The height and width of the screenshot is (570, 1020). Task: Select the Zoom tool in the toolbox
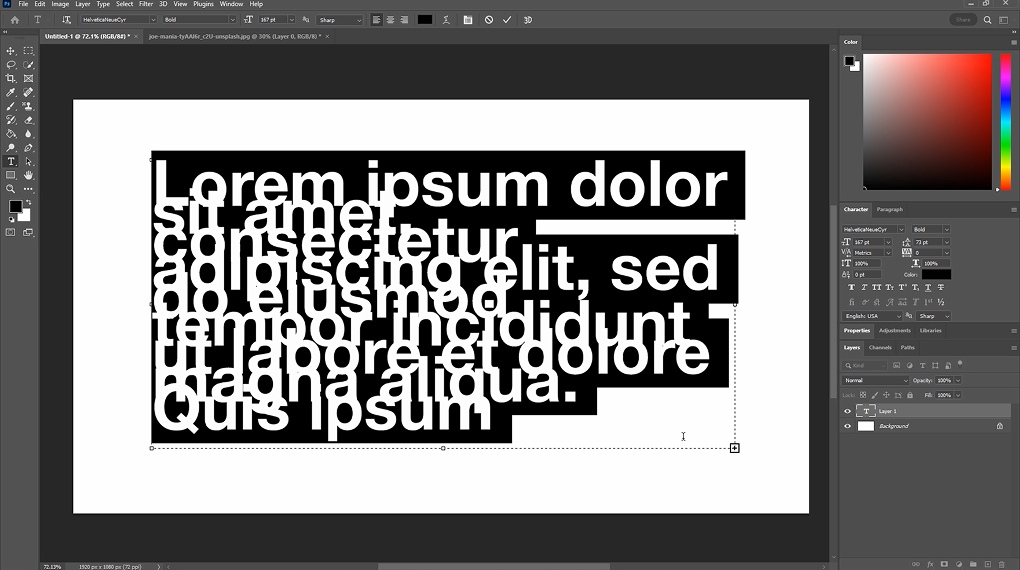11,189
